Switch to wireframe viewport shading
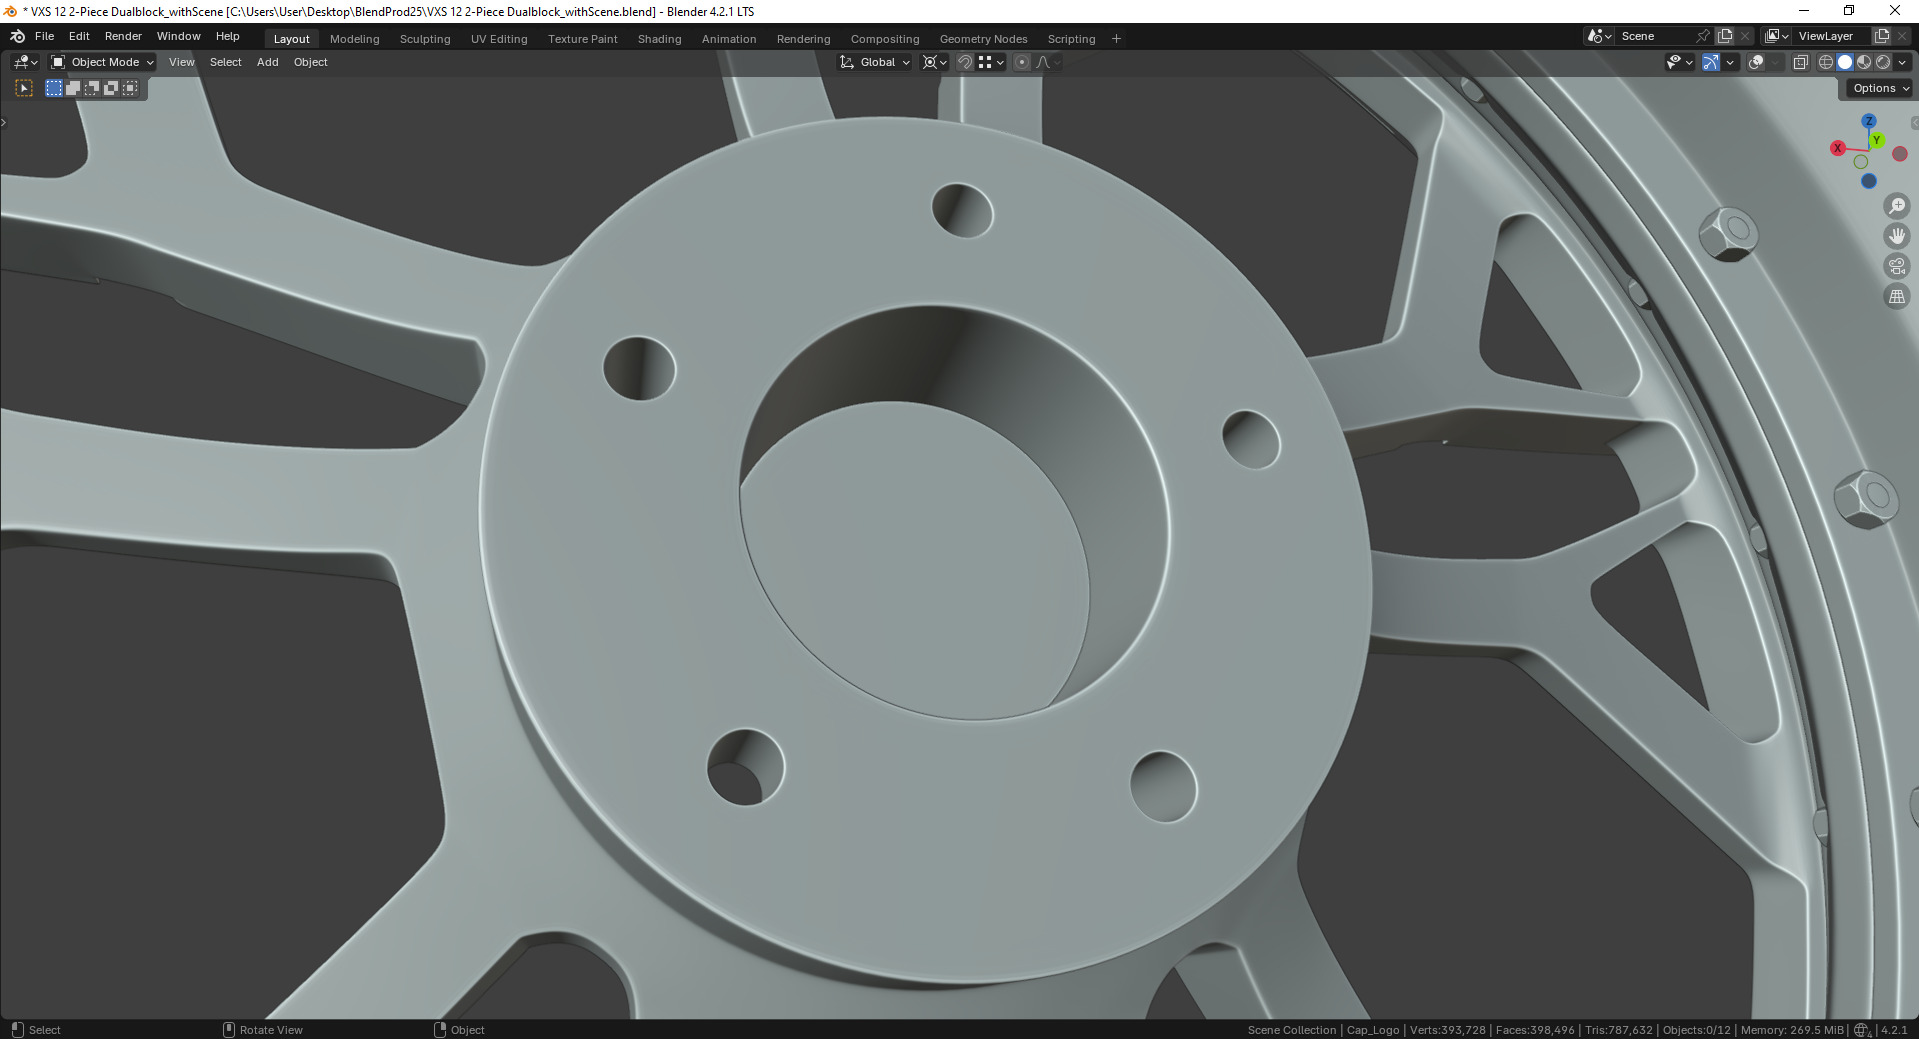Viewport: 1919px width, 1039px height. point(1826,62)
